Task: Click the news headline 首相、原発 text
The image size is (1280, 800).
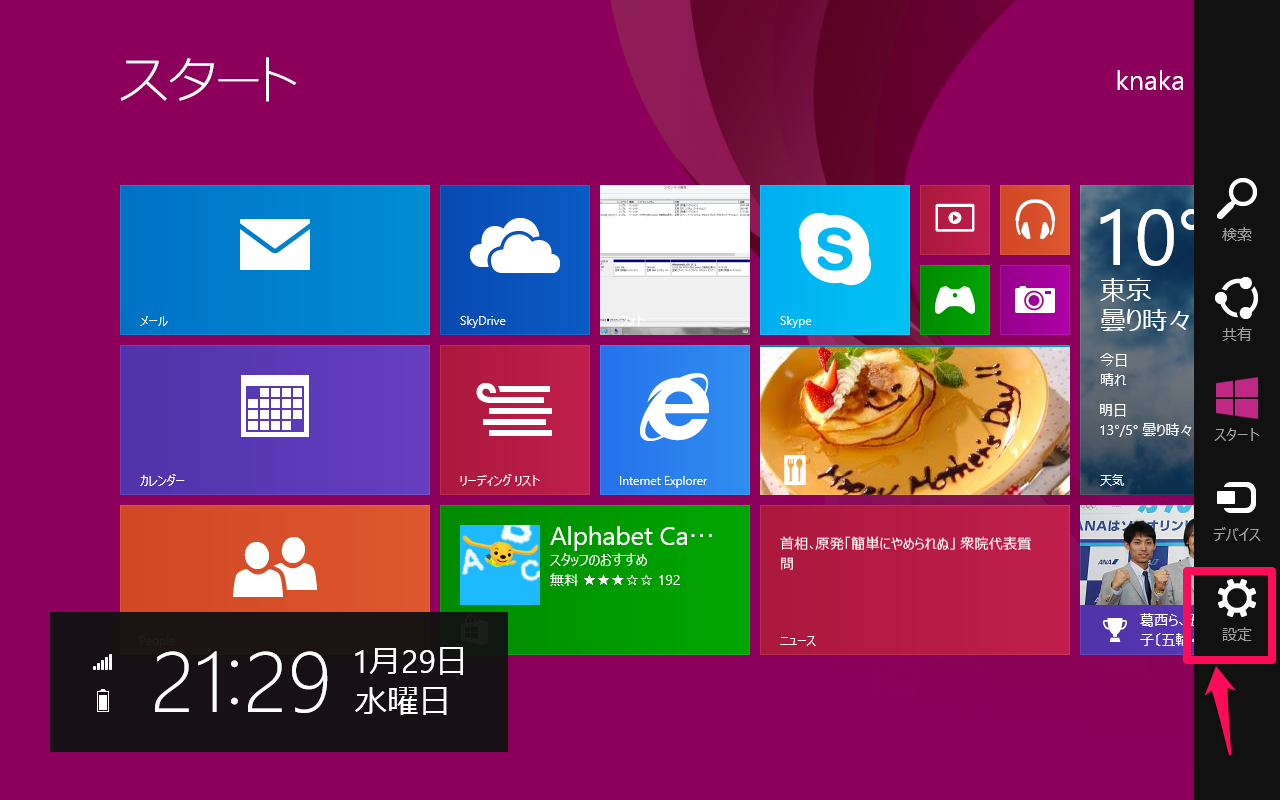Action: click(905, 553)
